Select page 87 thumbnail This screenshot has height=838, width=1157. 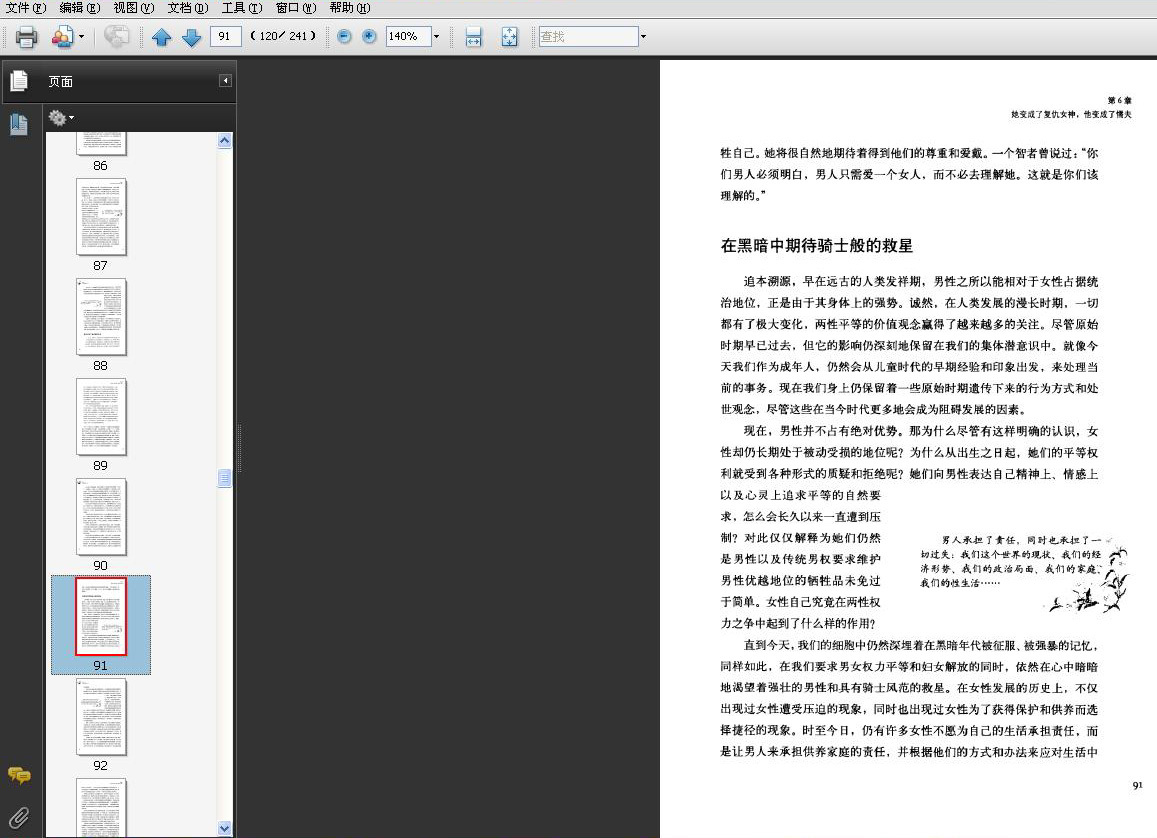pyautogui.click(x=101, y=218)
